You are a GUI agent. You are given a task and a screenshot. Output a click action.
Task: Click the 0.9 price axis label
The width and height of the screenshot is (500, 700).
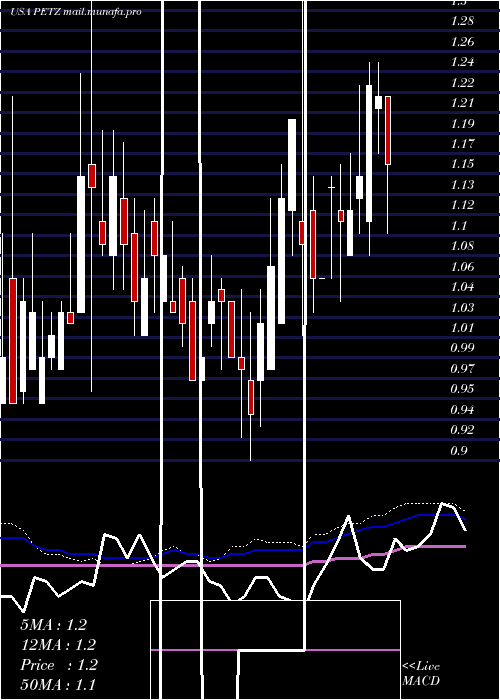pyautogui.click(x=459, y=450)
